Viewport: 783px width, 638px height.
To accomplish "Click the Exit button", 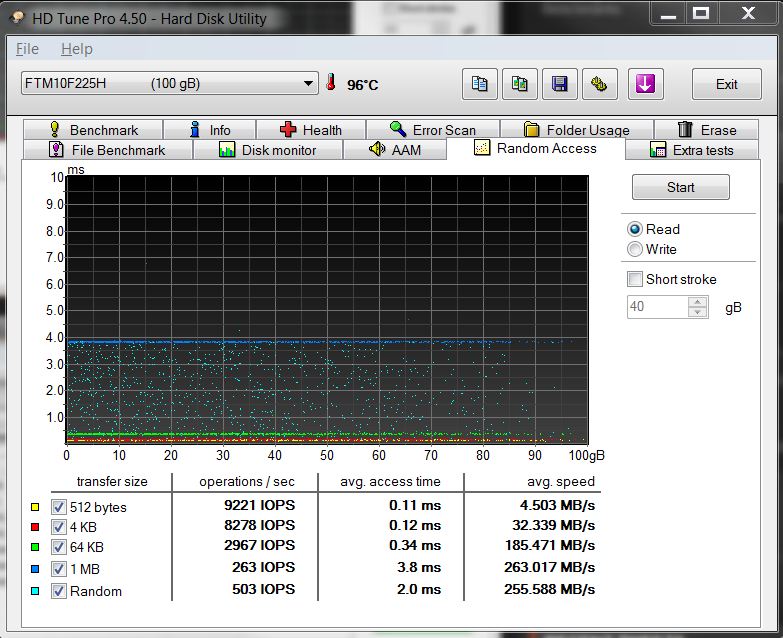I will pyautogui.click(x=727, y=84).
